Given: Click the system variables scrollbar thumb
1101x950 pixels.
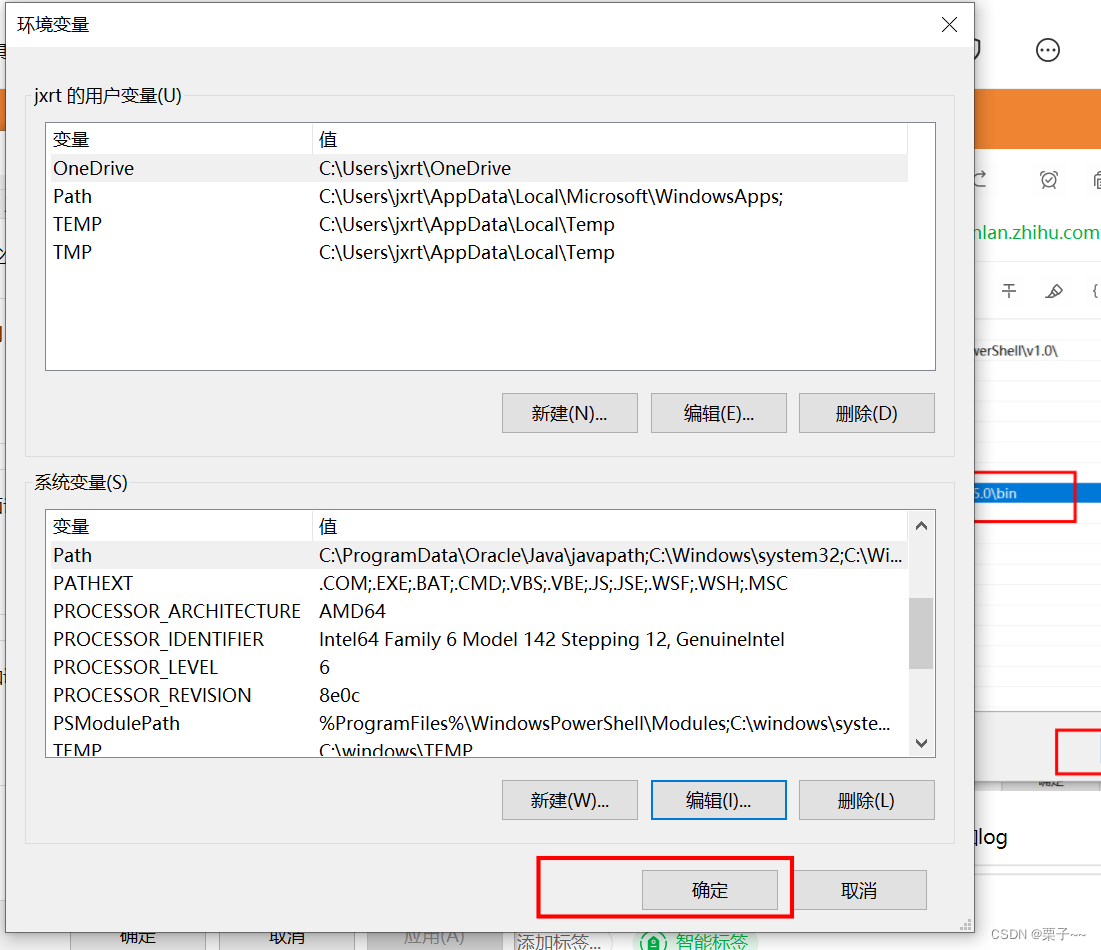Looking at the screenshot, I should (x=921, y=633).
